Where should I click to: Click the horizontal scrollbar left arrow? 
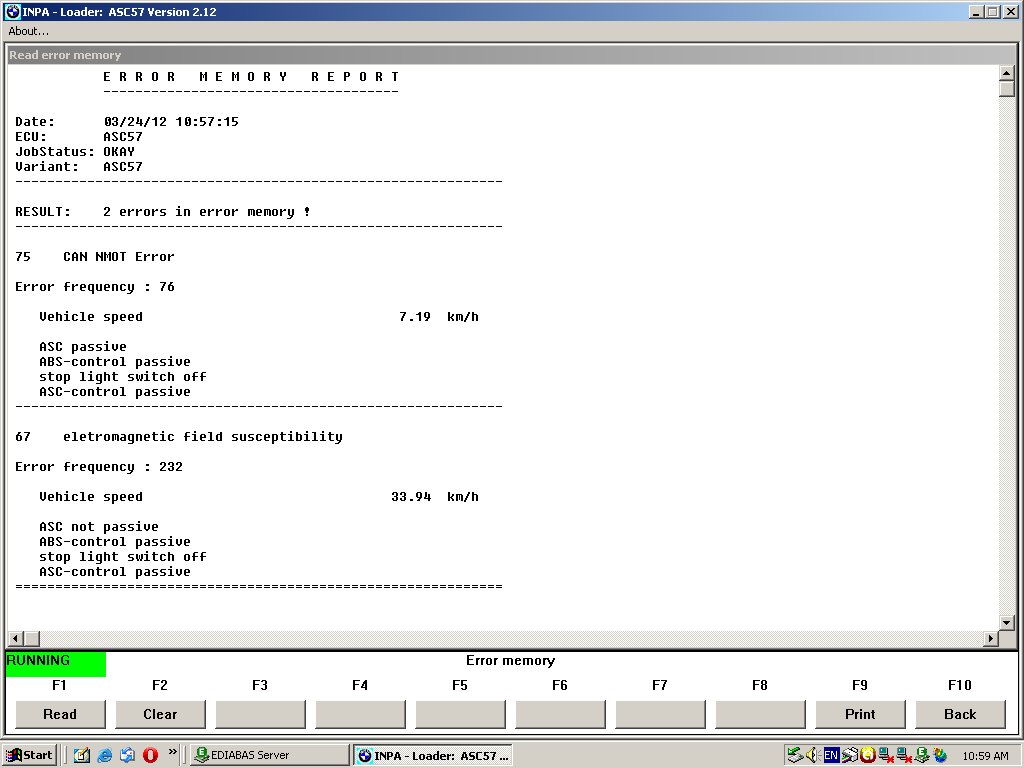pyautogui.click(x=15, y=639)
